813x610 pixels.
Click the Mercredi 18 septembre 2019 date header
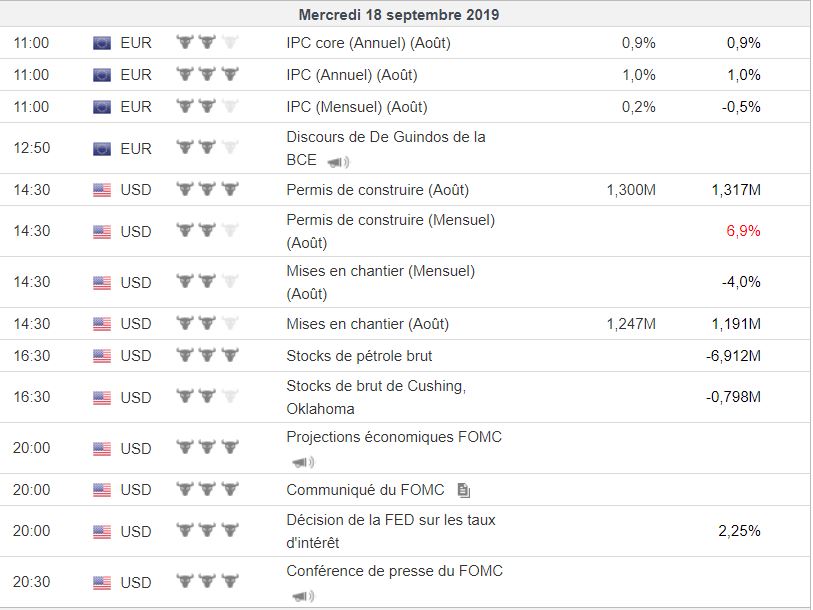click(x=399, y=15)
